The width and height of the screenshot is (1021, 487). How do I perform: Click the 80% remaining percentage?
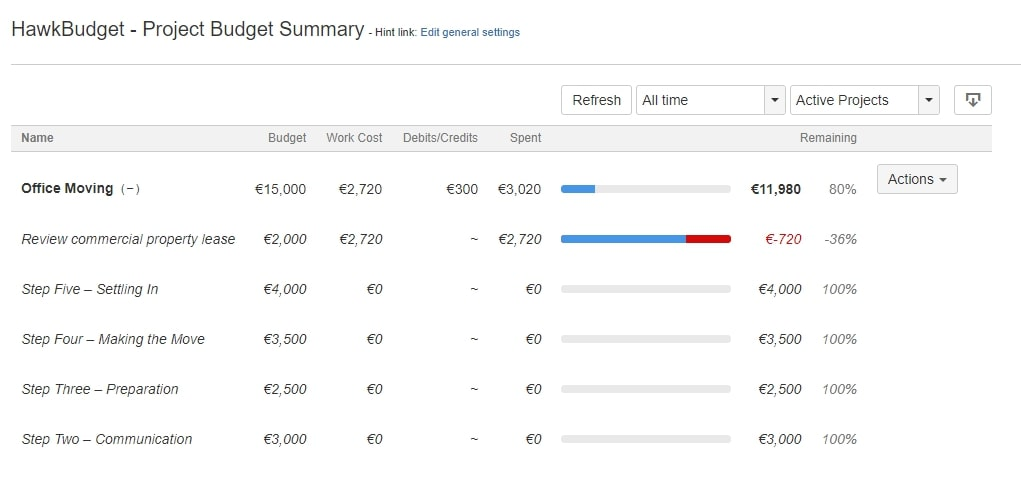(x=843, y=189)
